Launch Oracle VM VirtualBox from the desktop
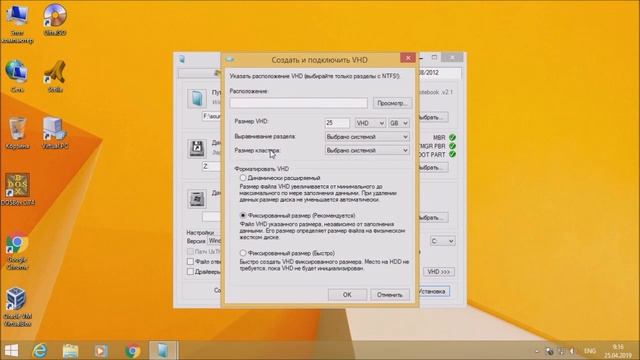 click(x=17, y=307)
